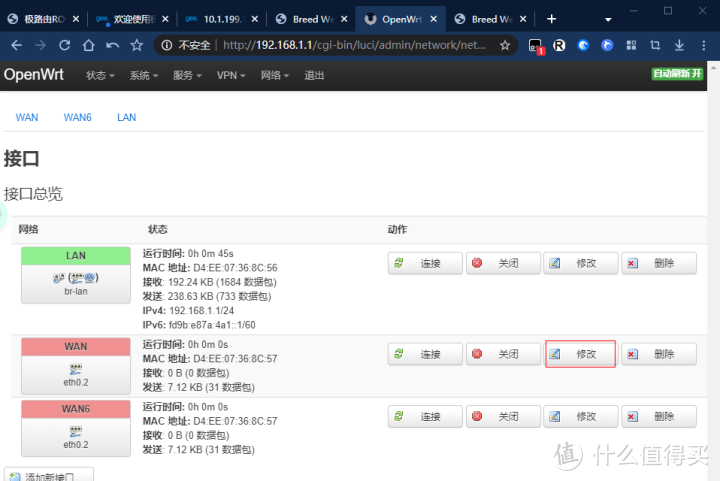Click 删除 button for WAN interface

(x=659, y=354)
